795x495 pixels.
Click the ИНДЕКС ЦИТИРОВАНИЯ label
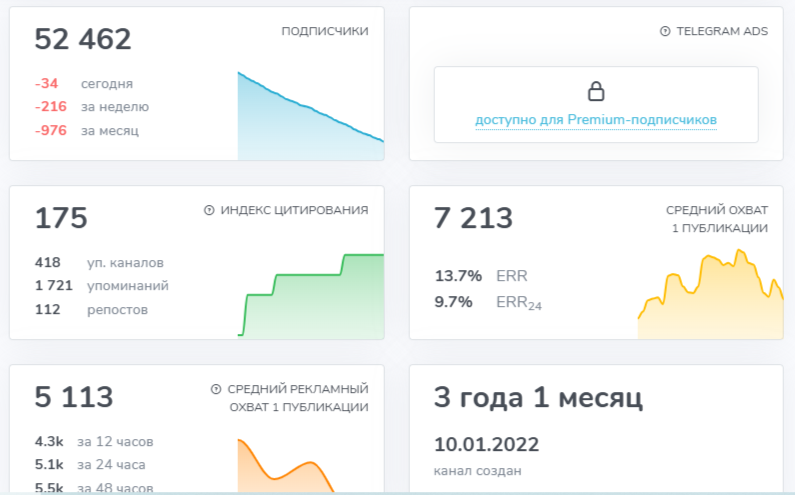tap(294, 210)
